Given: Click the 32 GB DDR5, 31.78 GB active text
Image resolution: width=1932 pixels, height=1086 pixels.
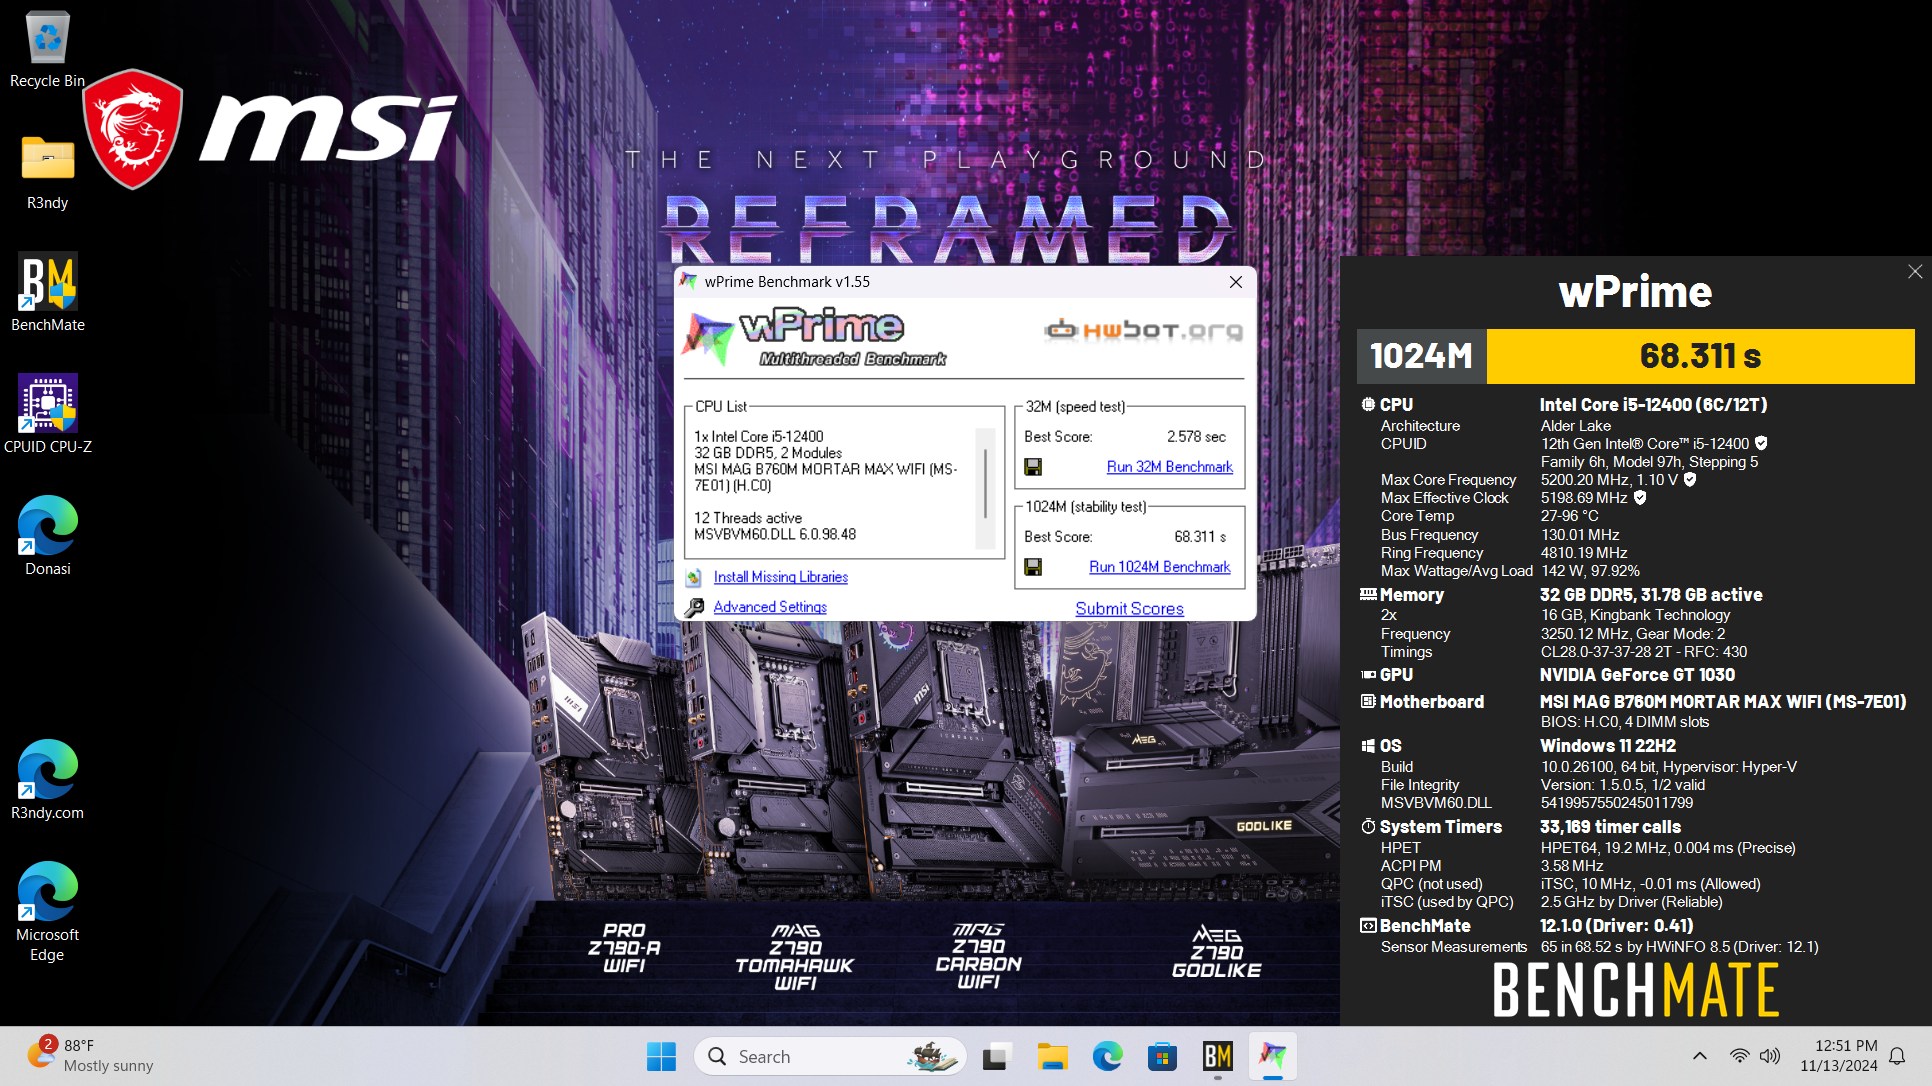Looking at the screenshot, I should coord(1651,595).
